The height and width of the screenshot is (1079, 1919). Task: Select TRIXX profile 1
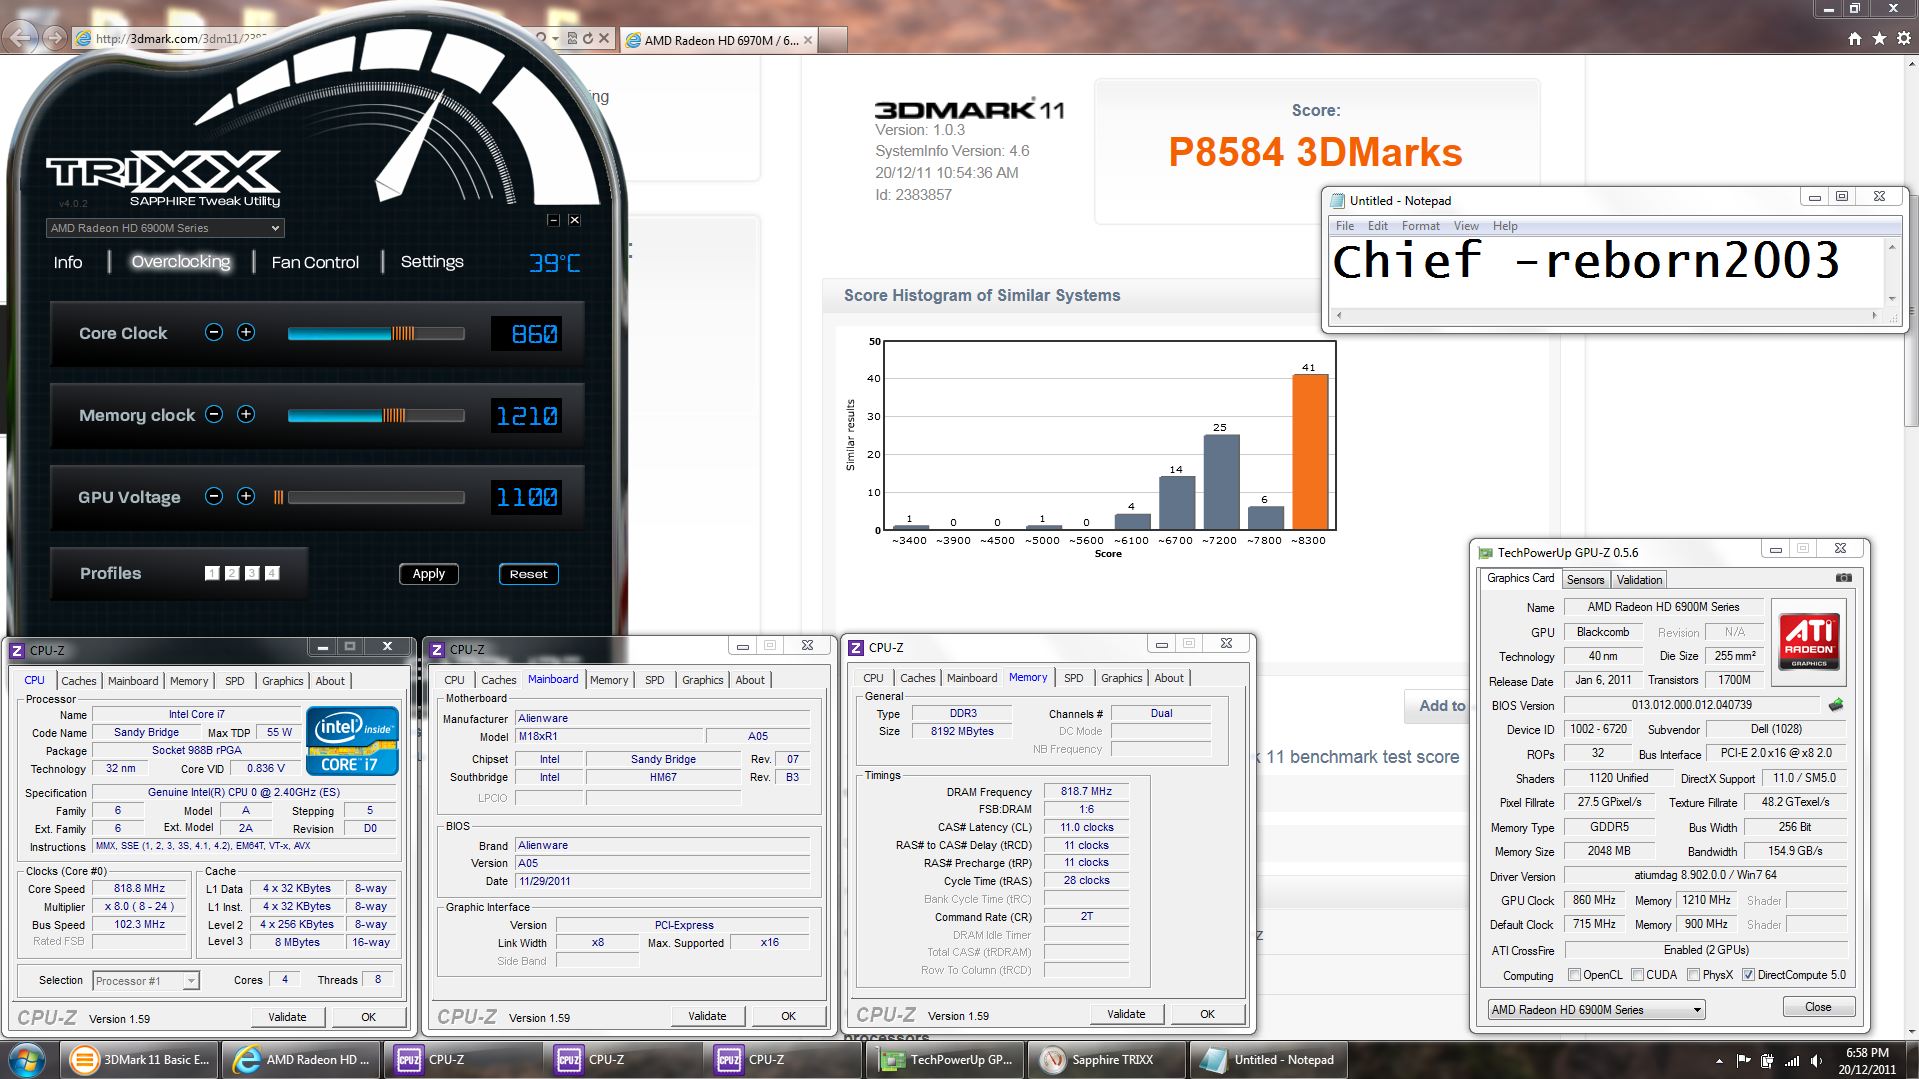212,573
